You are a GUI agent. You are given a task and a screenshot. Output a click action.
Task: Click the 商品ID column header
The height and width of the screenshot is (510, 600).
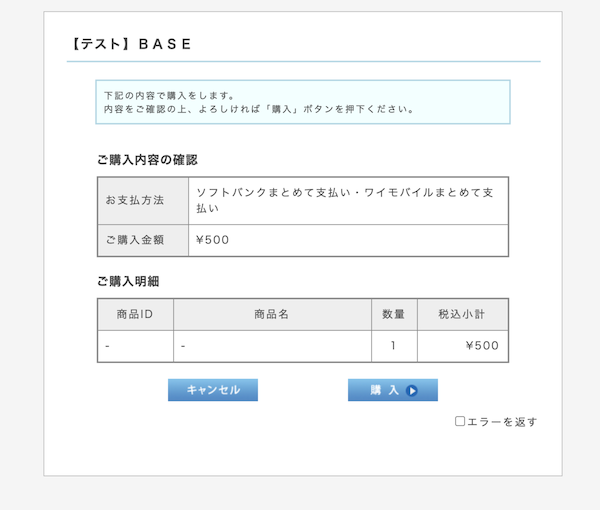pos(135,314)
